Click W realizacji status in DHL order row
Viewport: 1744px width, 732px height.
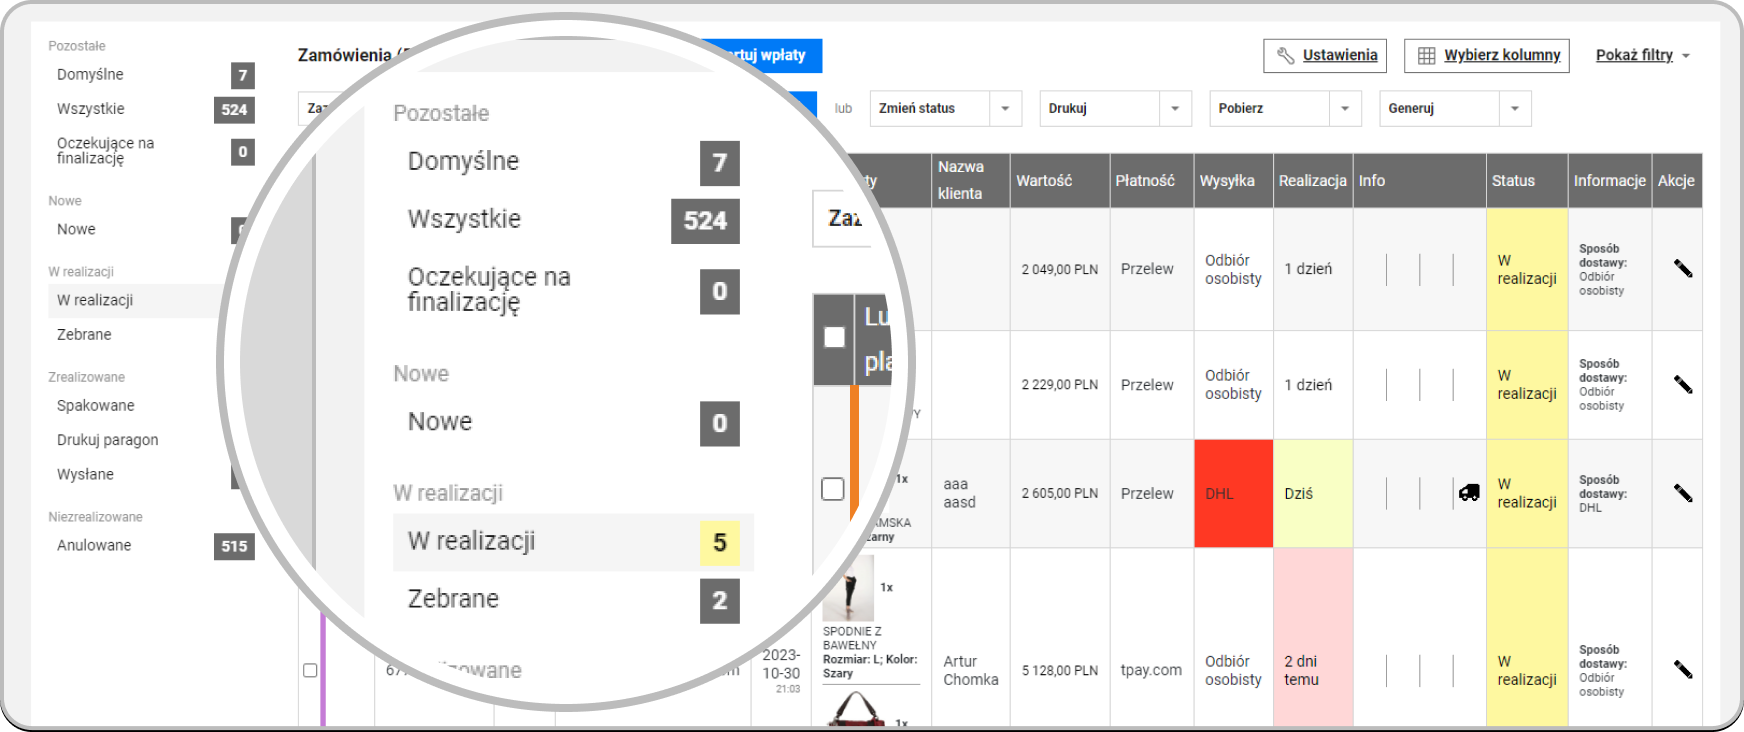1527,493
